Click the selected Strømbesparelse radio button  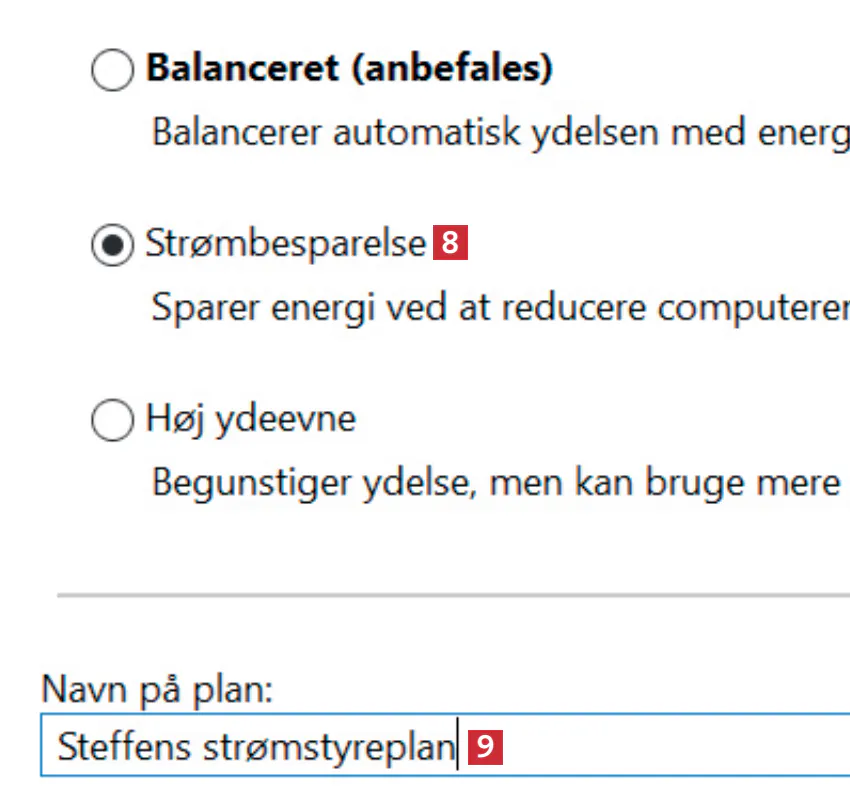click(x=111, y=245)
